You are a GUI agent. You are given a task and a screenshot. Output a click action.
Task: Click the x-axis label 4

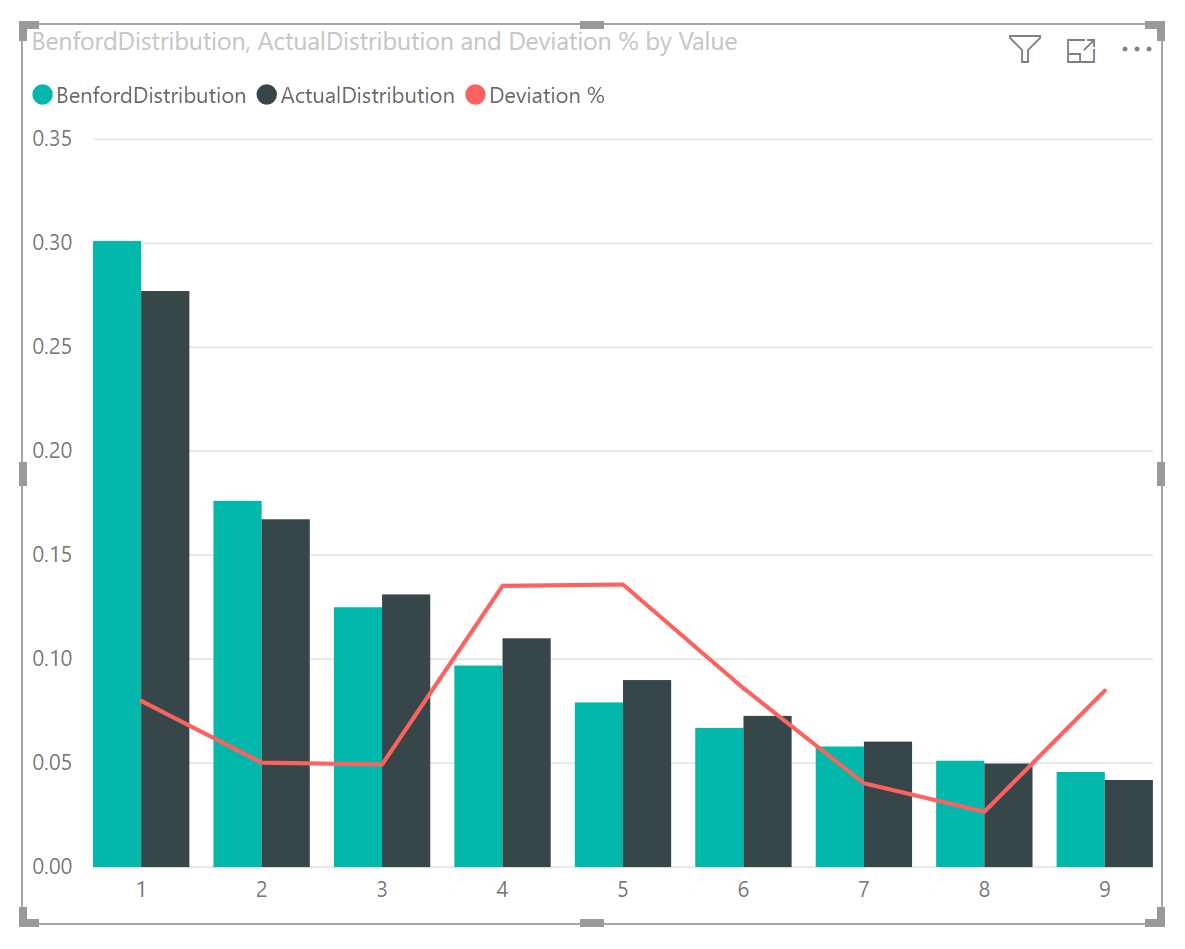(x=503, y=890)
